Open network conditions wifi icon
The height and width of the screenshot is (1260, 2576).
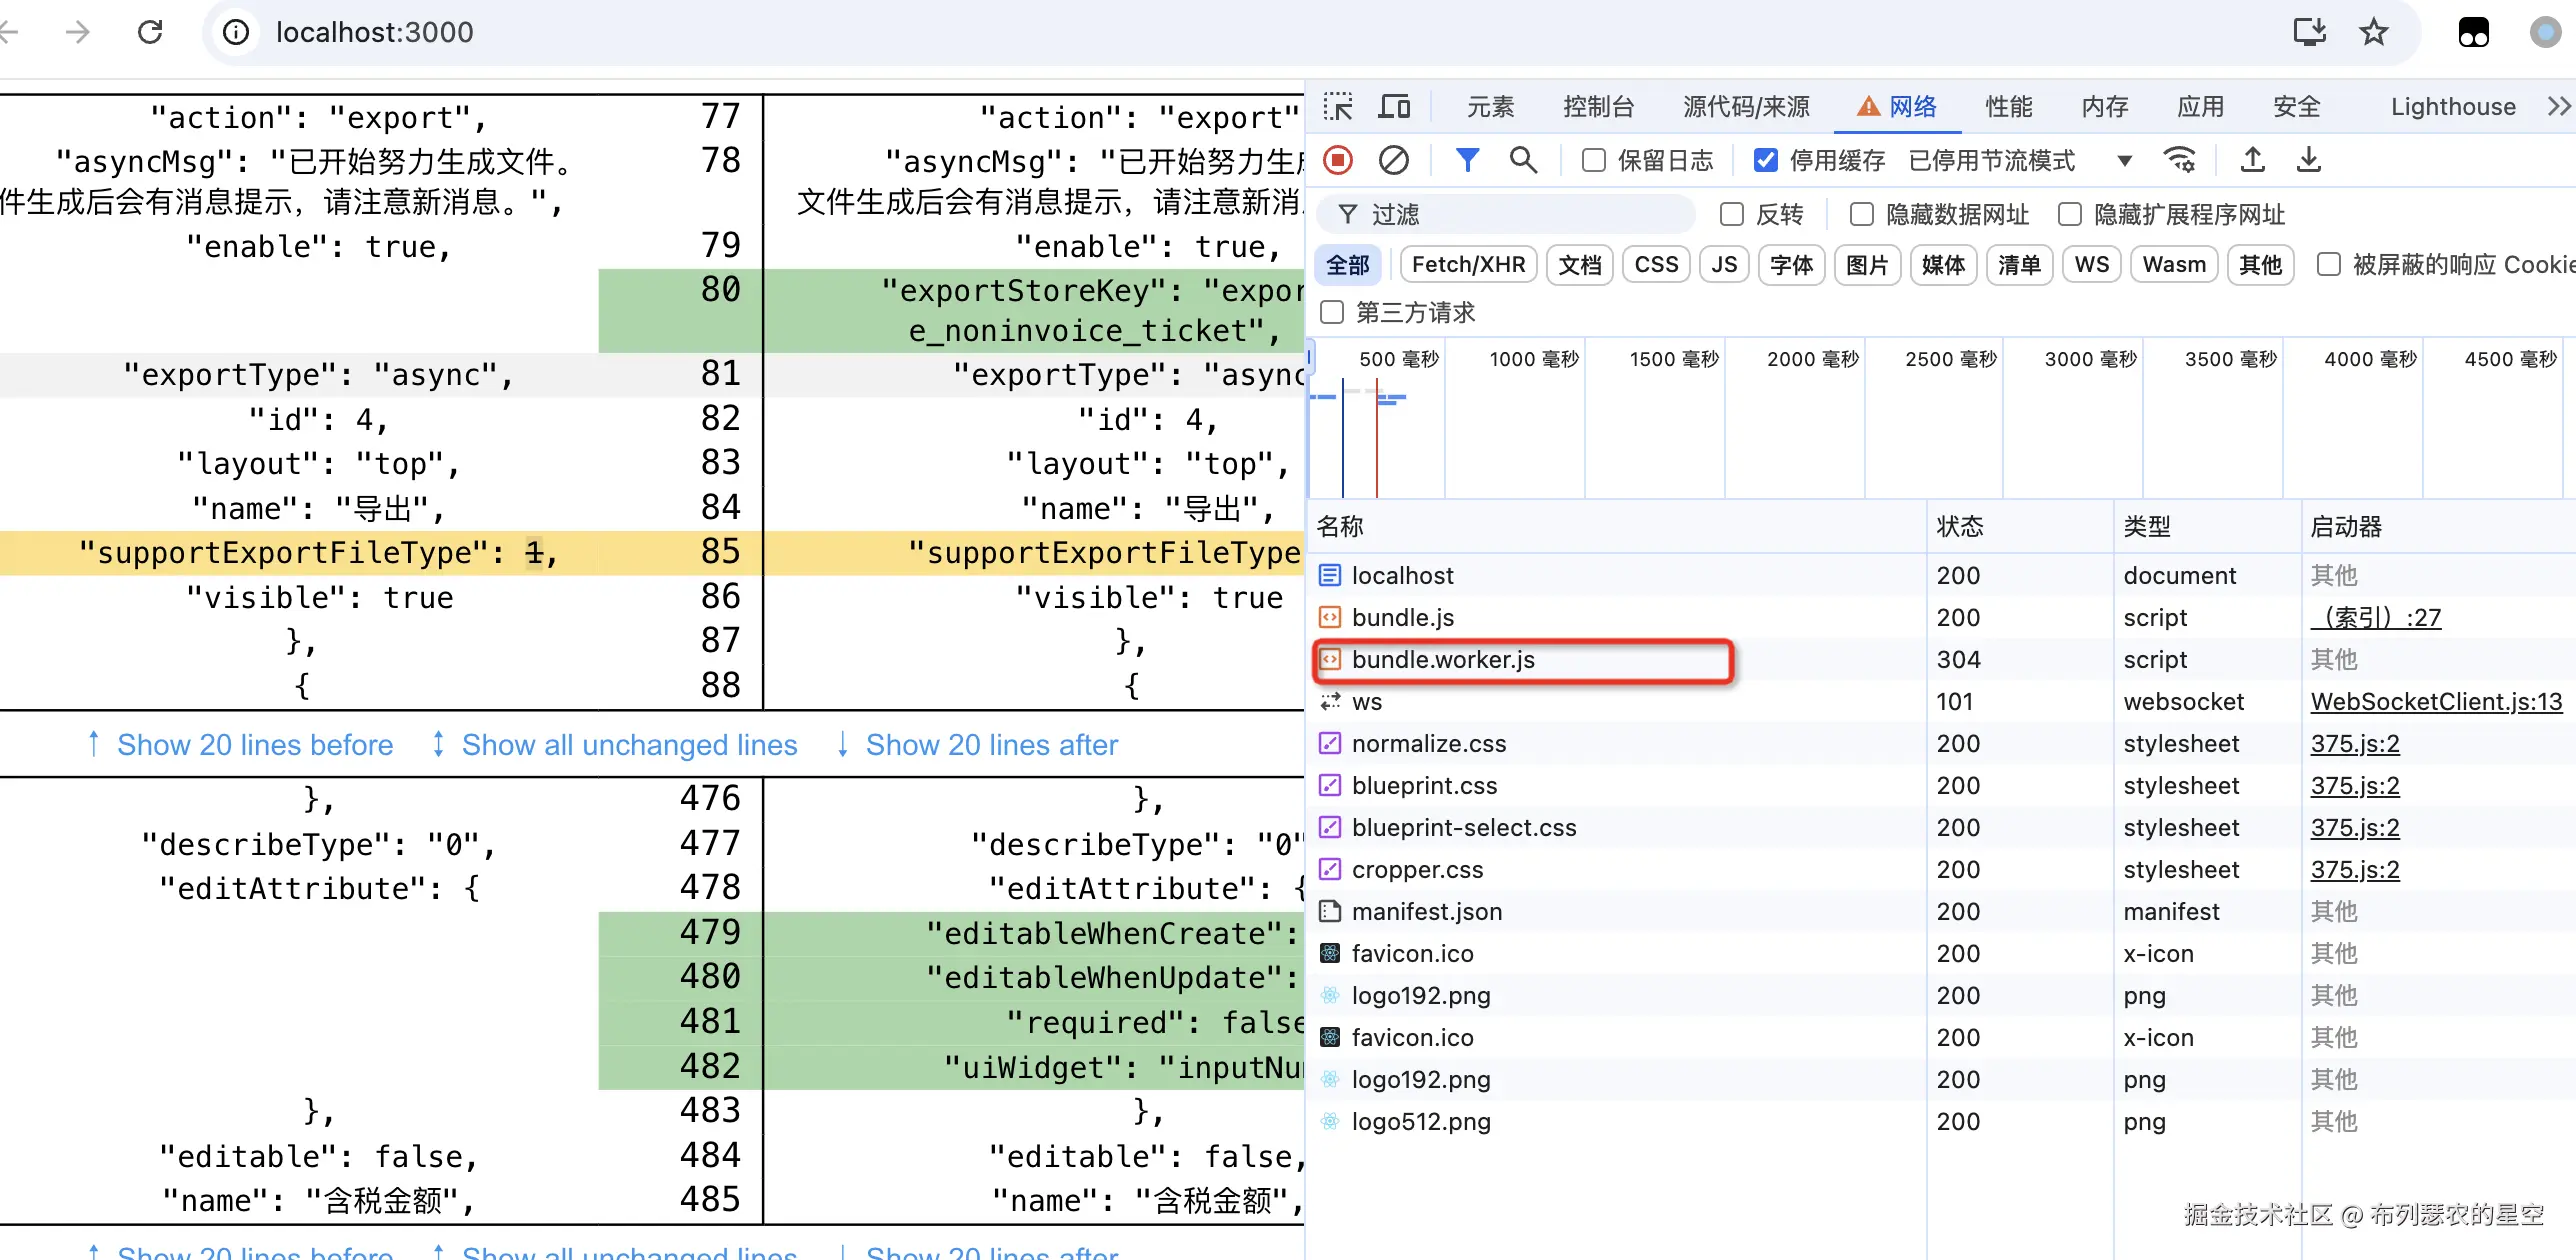2180,160
